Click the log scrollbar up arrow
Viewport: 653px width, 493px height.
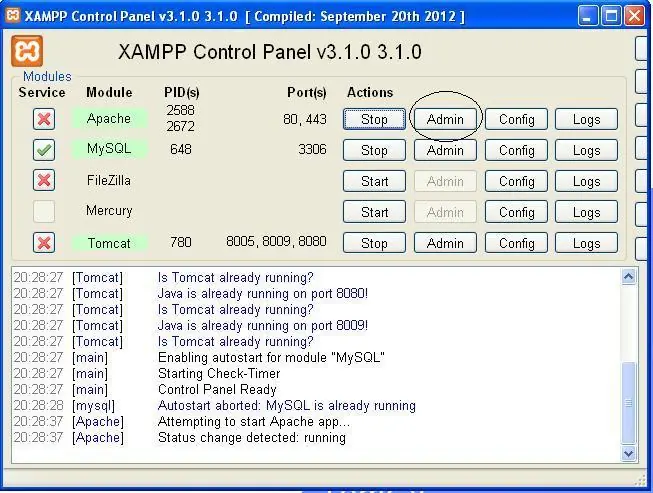tap(628, 276)
